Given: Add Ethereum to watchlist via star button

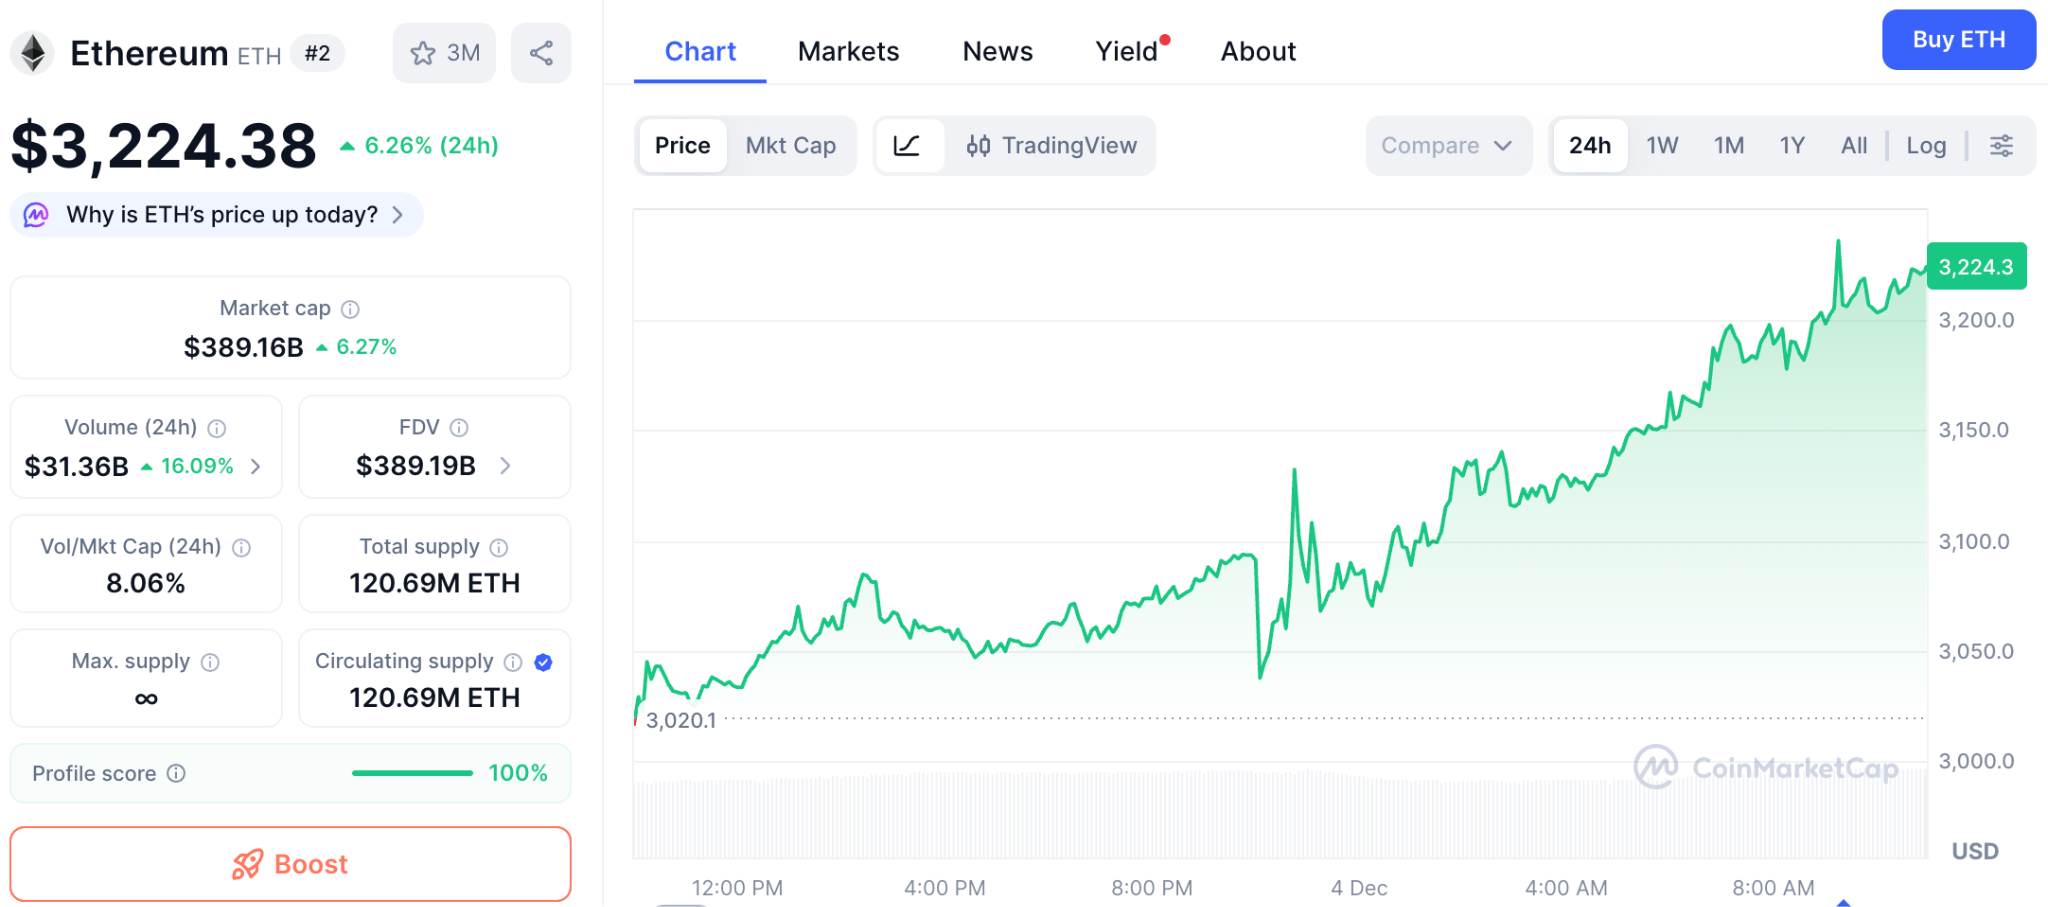Looking at the screenshot, I should click(445, 53).
